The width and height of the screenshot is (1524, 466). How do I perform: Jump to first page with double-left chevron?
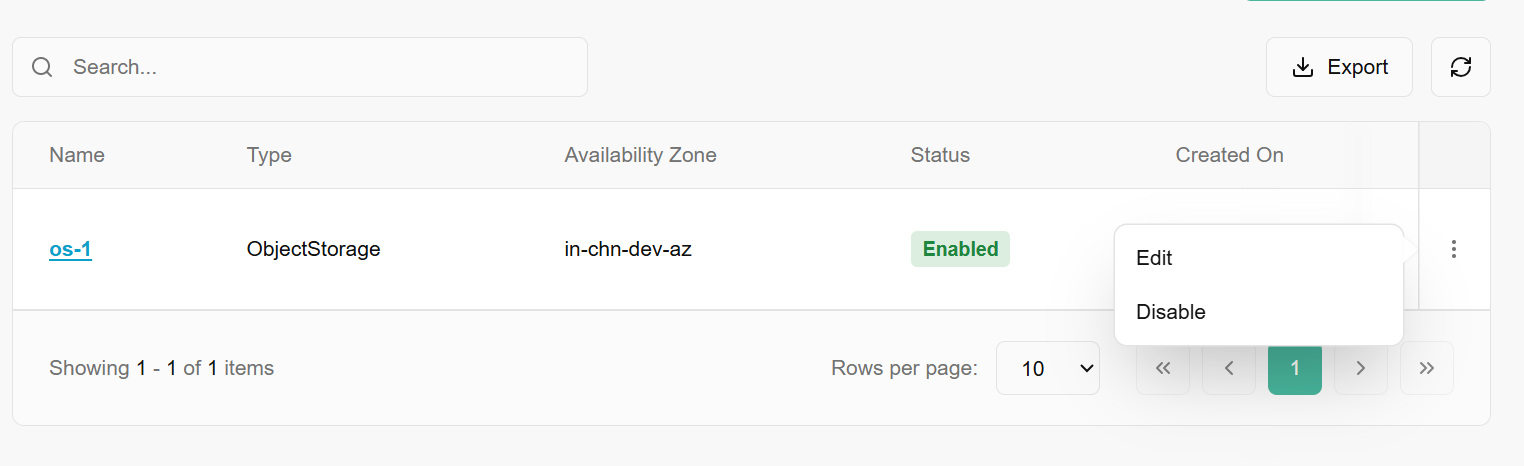pos(1163,368)
